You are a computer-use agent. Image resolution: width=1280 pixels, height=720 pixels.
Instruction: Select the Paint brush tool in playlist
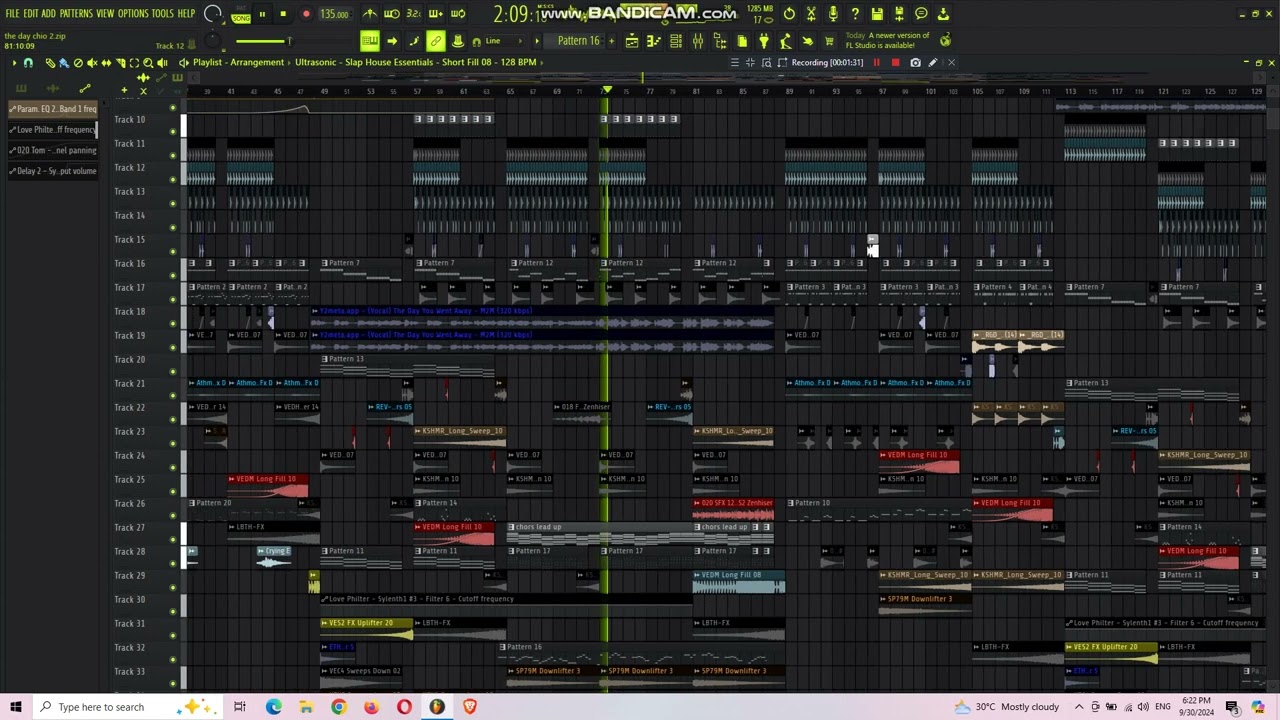pyautogui.click(x=63, y=63)
